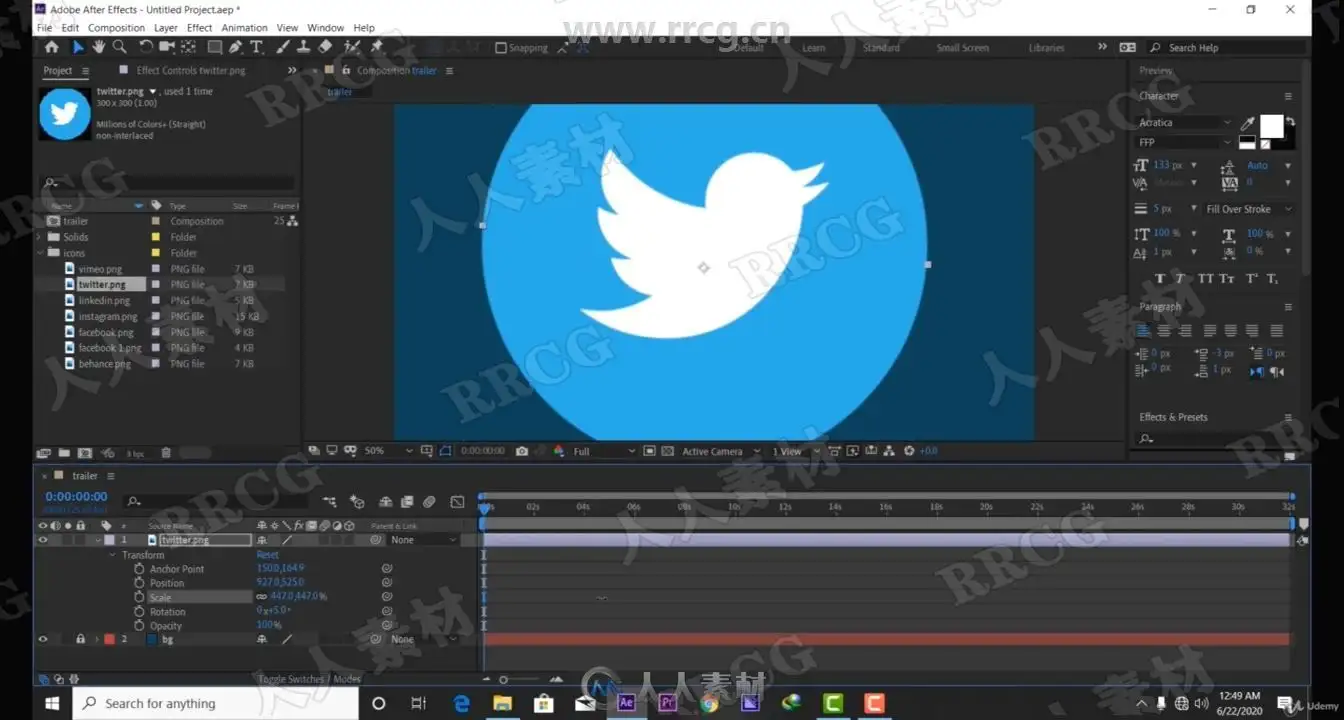Open the File menu
The height and width of the screenshot is (720, 1344).
(x=45, y=28)
